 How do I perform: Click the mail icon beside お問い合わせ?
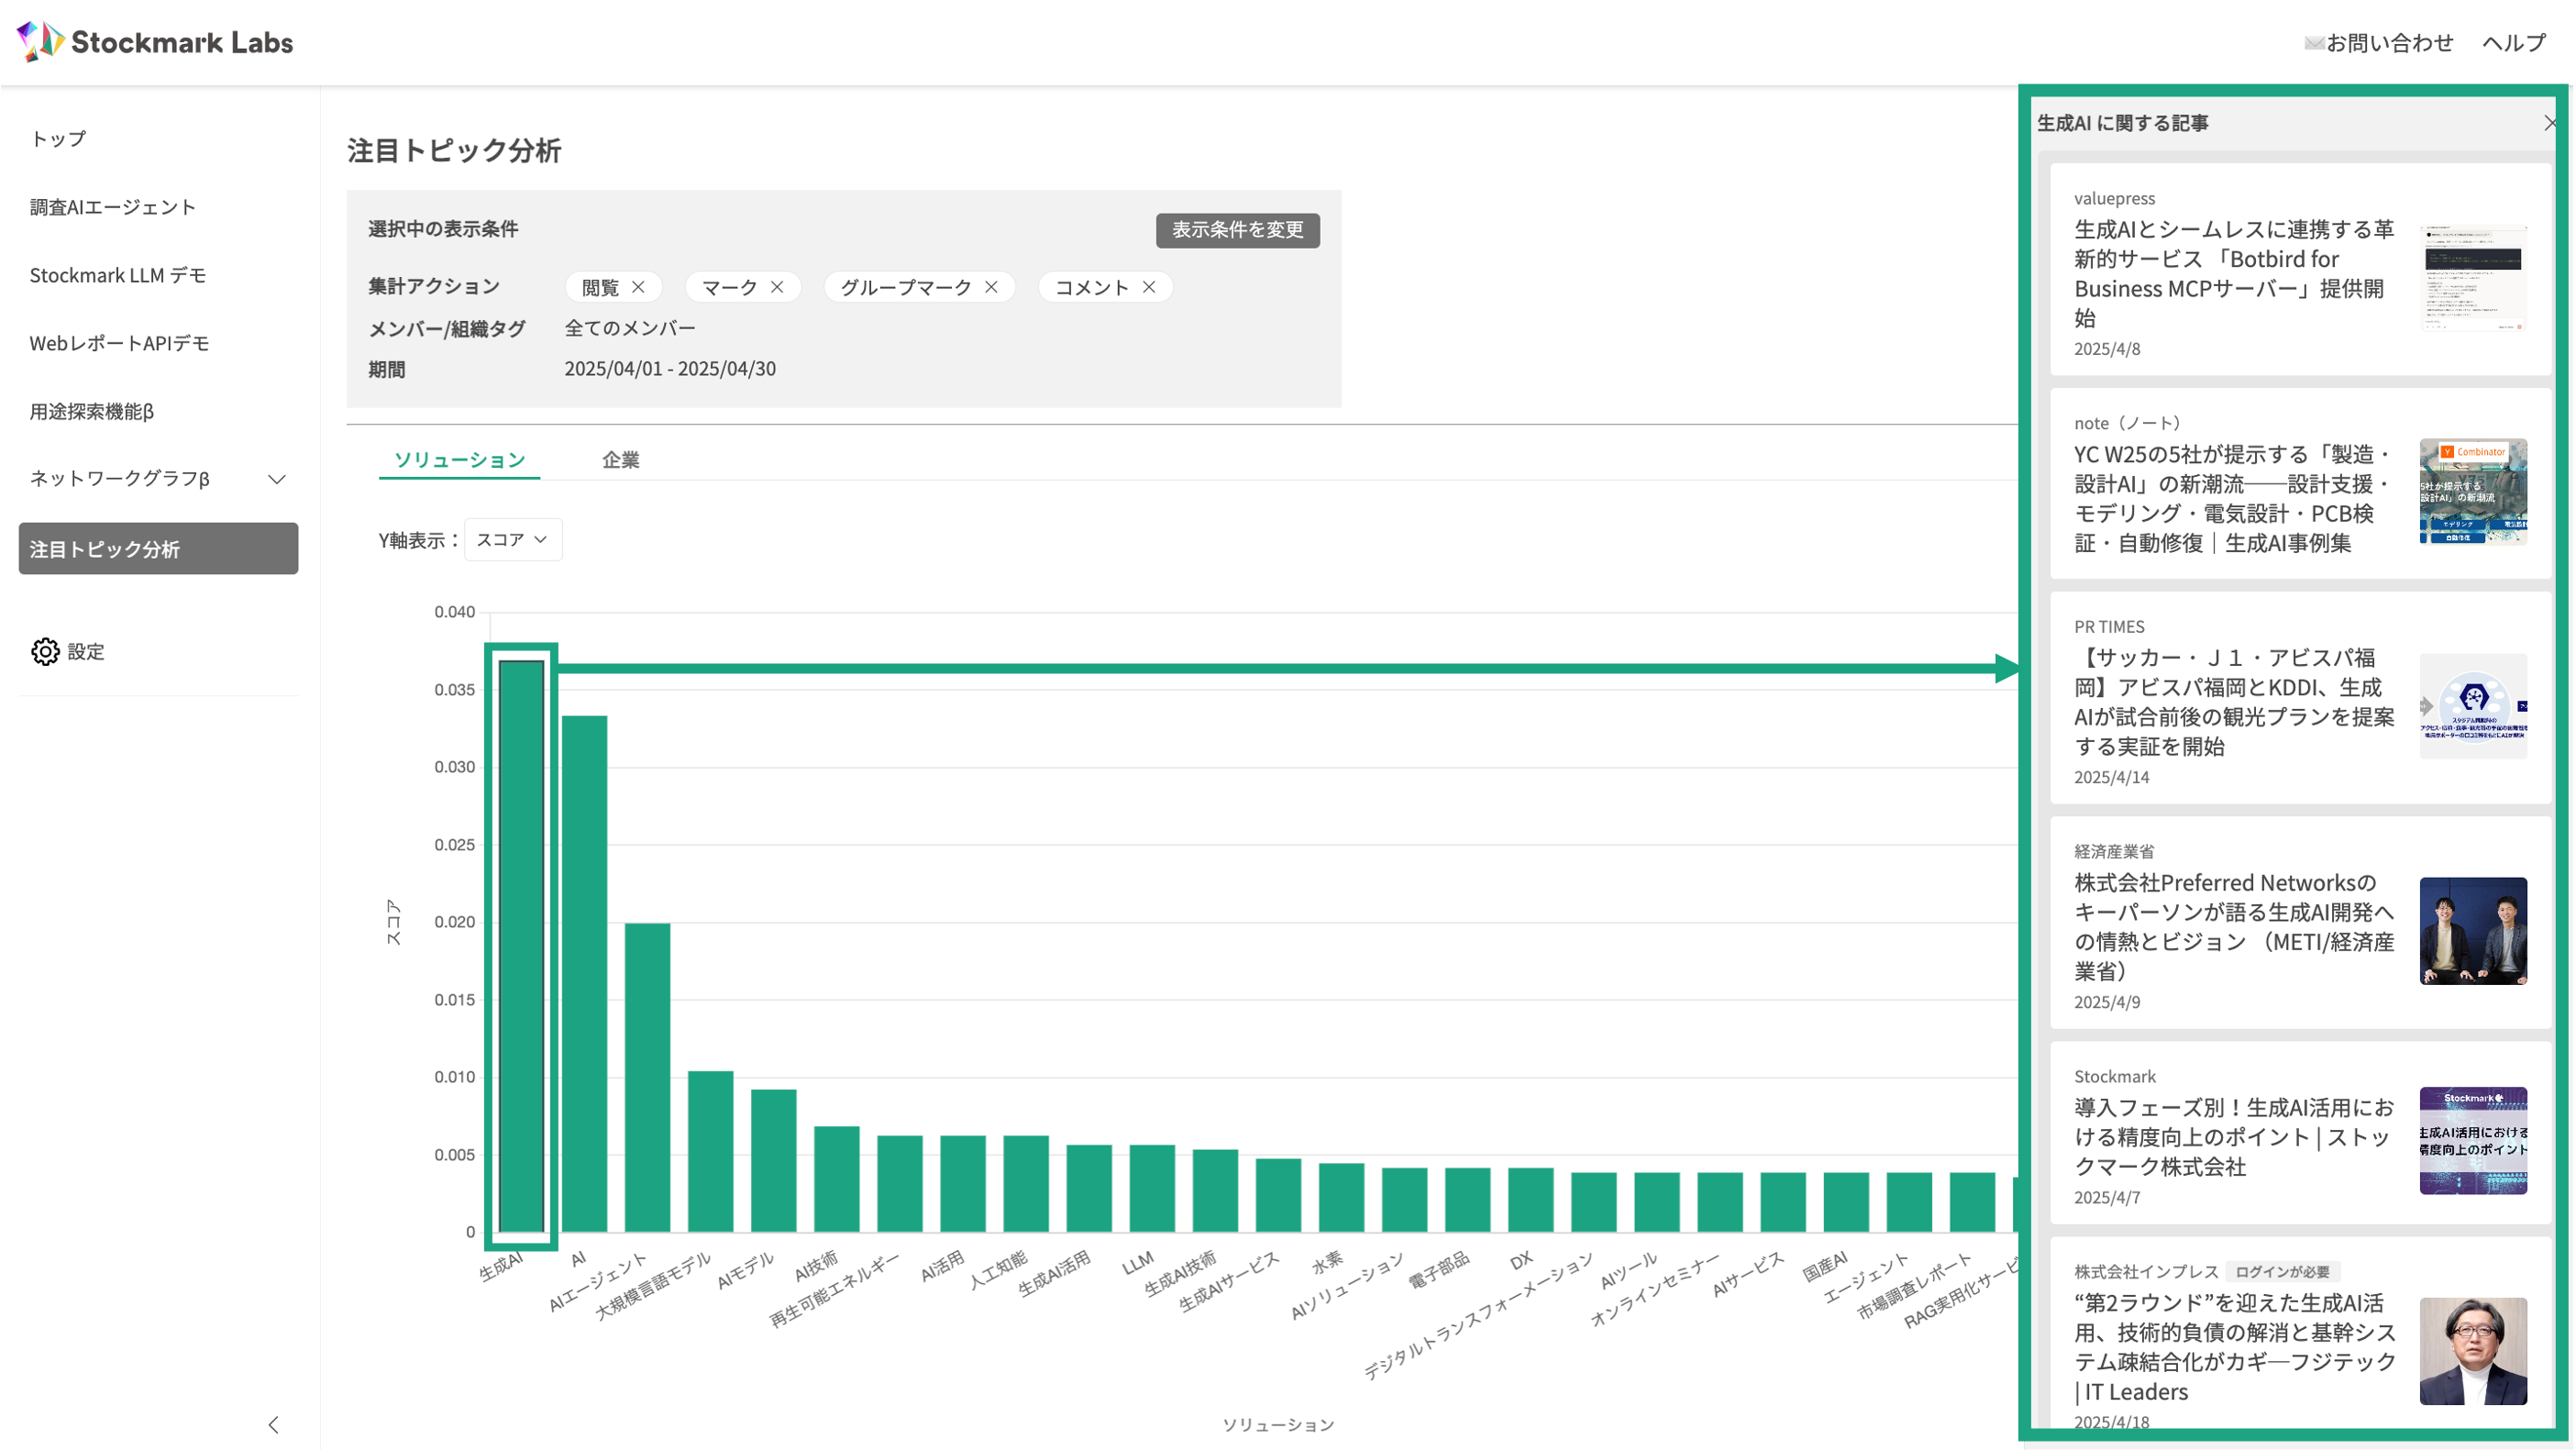coord(2313,43)
